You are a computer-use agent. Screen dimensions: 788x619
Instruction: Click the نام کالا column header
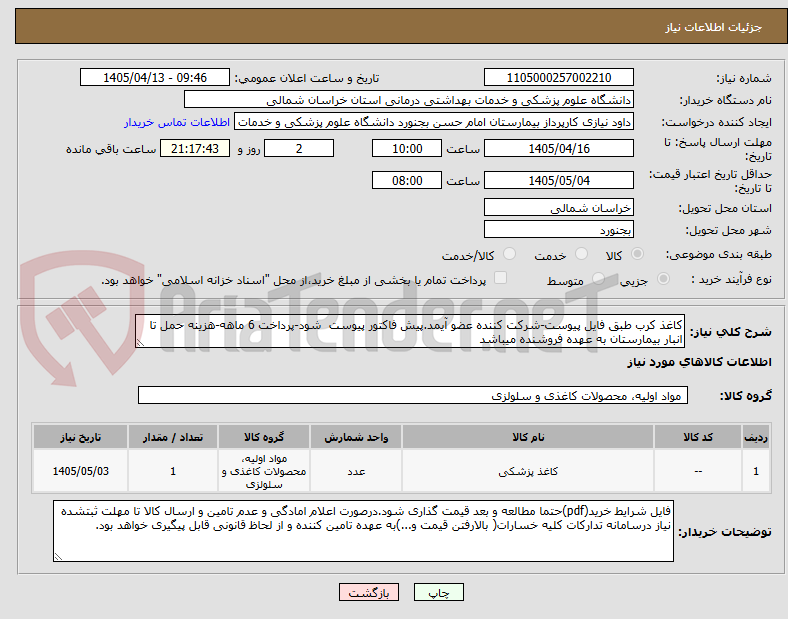click(x=528, y=437)
